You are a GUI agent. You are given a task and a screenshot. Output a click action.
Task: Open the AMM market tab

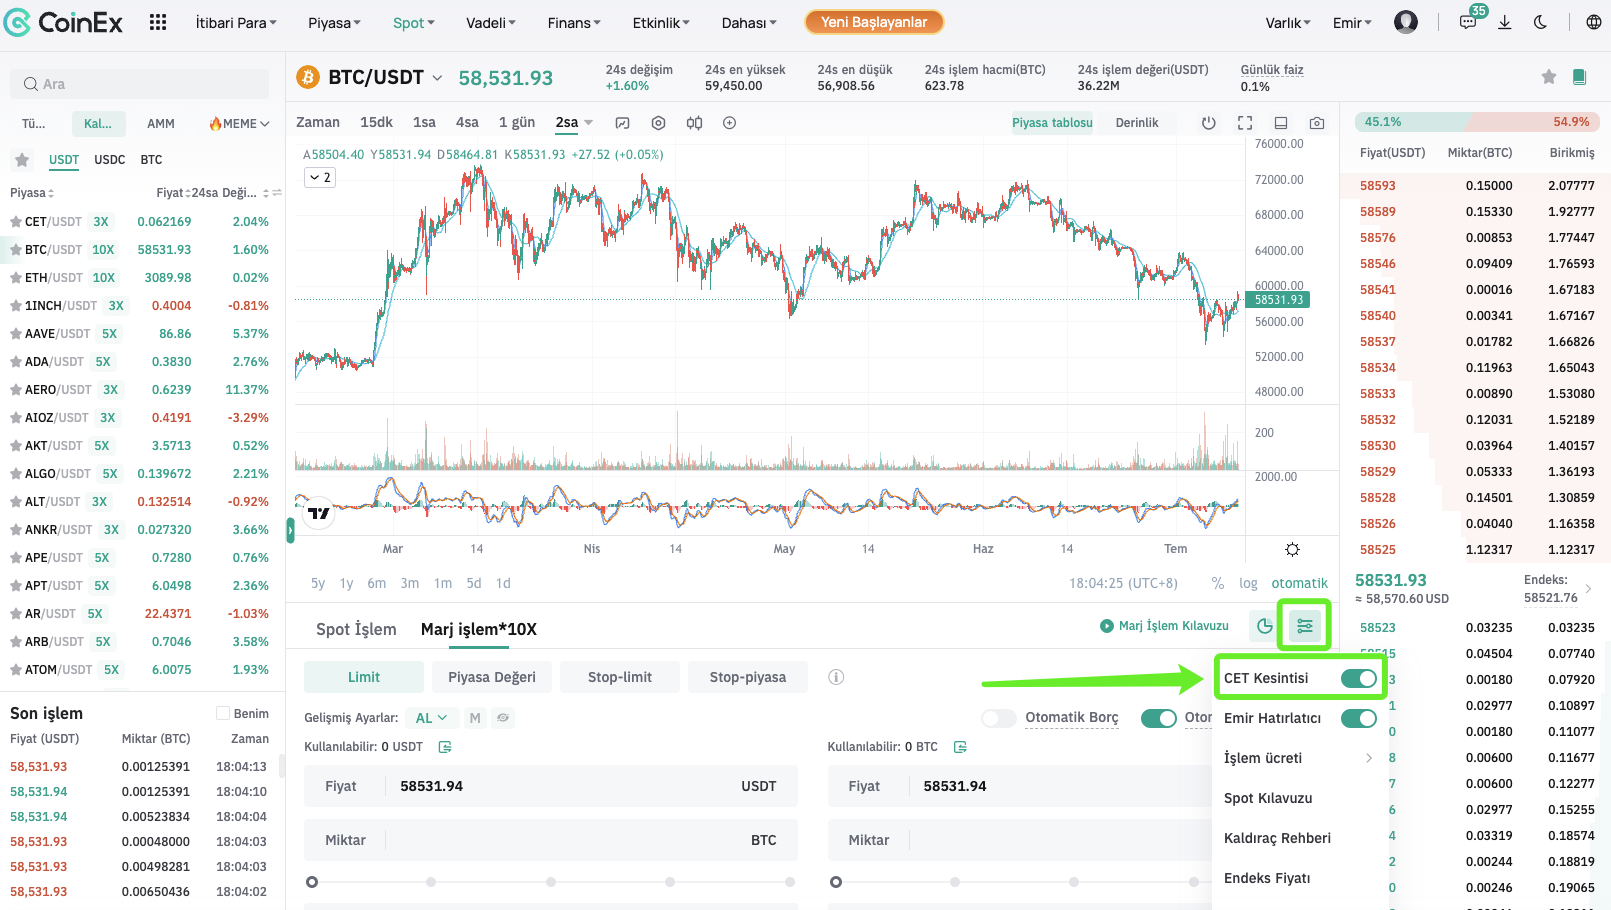(161, 124)
